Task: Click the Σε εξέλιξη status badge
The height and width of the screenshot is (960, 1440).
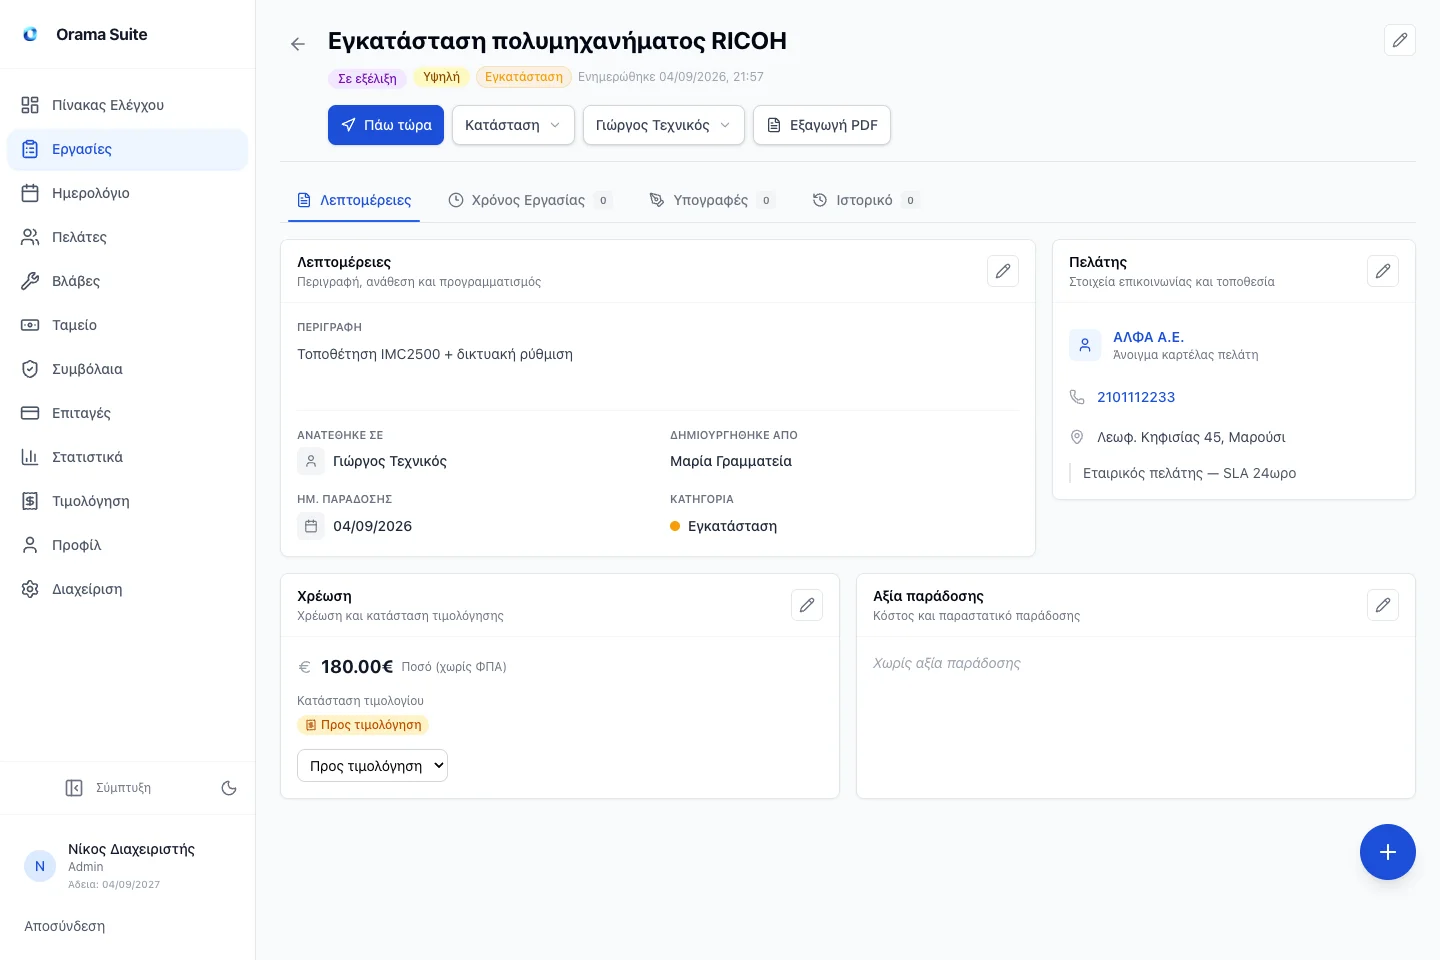Action: click(x=367, y=77)
